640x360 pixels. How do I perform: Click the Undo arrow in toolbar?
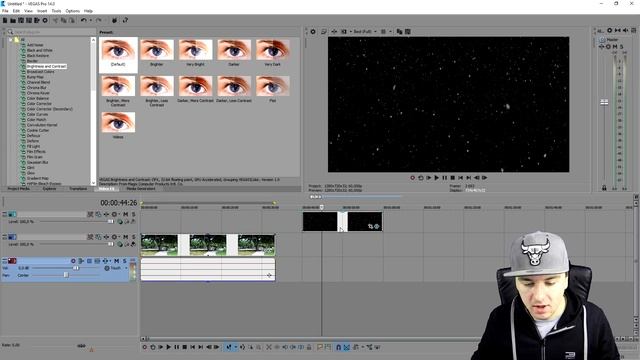[x=84, y=20]
